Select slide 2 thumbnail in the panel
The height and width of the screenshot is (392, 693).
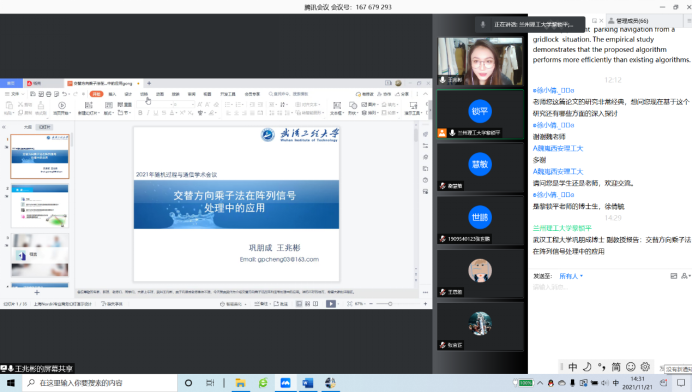click(40, 206)
